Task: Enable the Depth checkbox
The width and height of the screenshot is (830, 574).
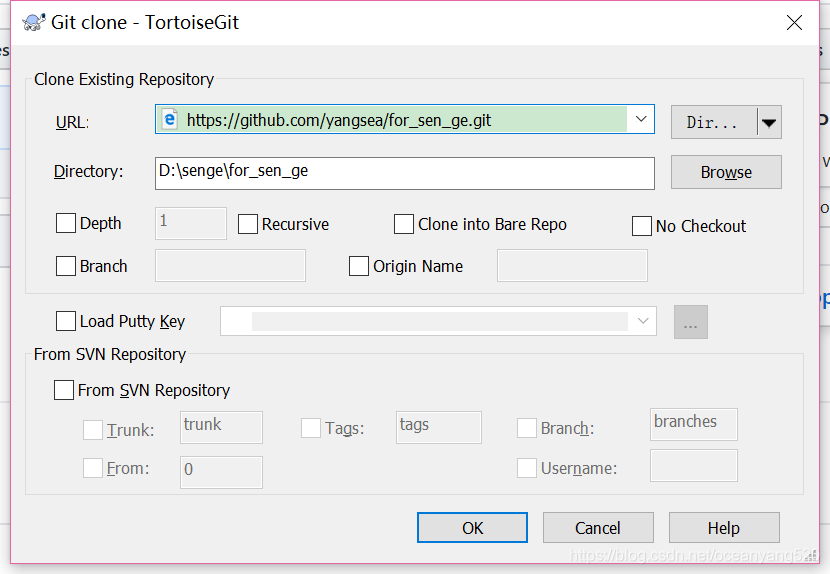Action: pos(66,223)
